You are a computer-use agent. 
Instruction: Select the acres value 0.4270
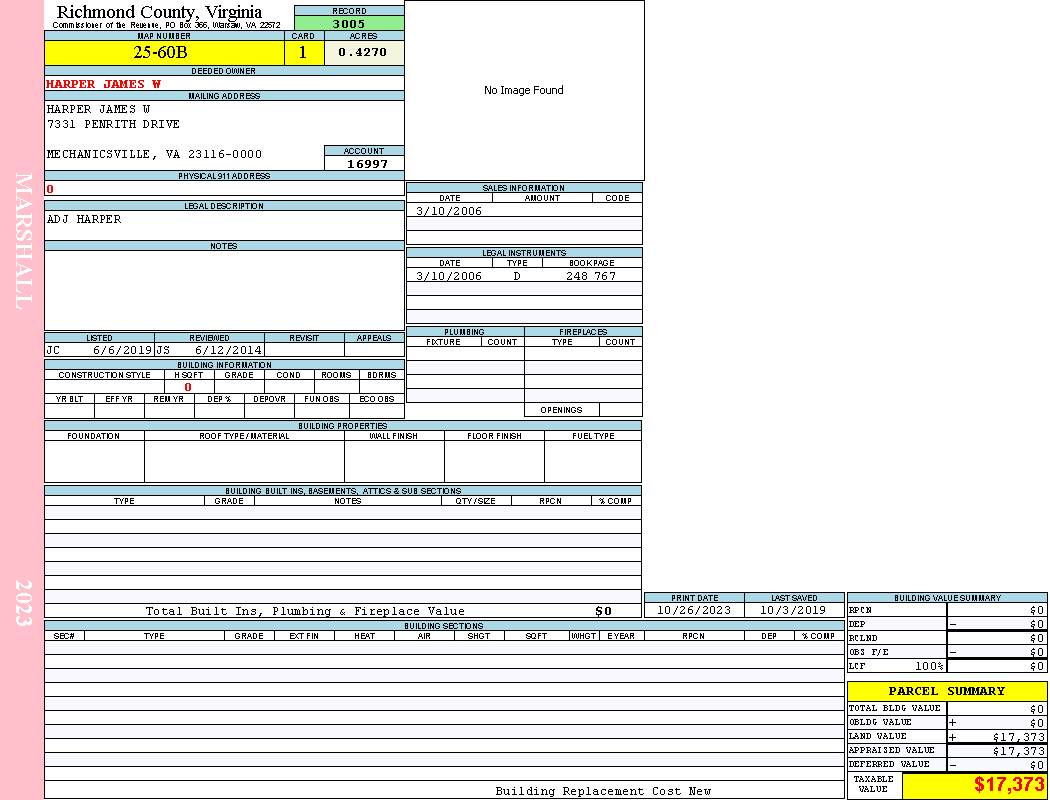(x=363, y=53)
